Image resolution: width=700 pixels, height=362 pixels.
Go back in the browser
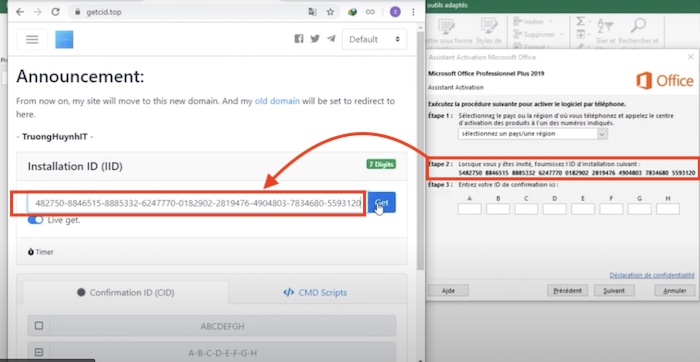click(x=20, y=12)
